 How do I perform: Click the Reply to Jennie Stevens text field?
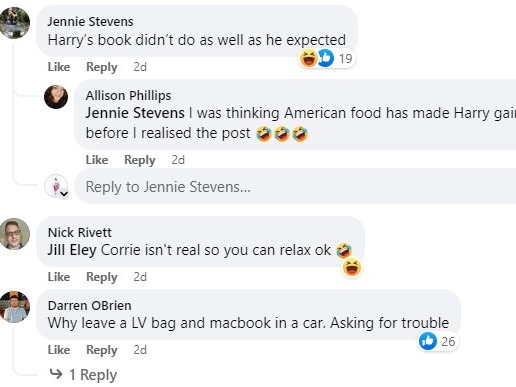pos(295,186)
